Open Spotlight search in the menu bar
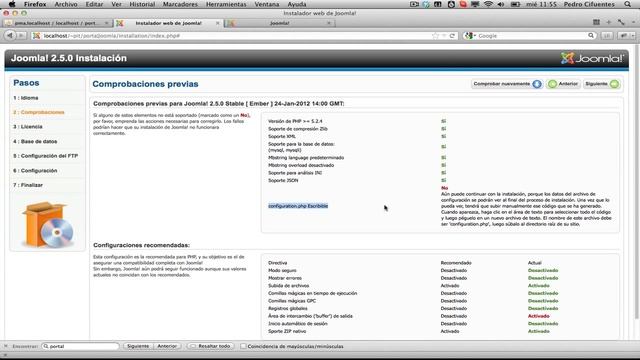The height and width of the screenshot is (360, 640). pos(628,4)
